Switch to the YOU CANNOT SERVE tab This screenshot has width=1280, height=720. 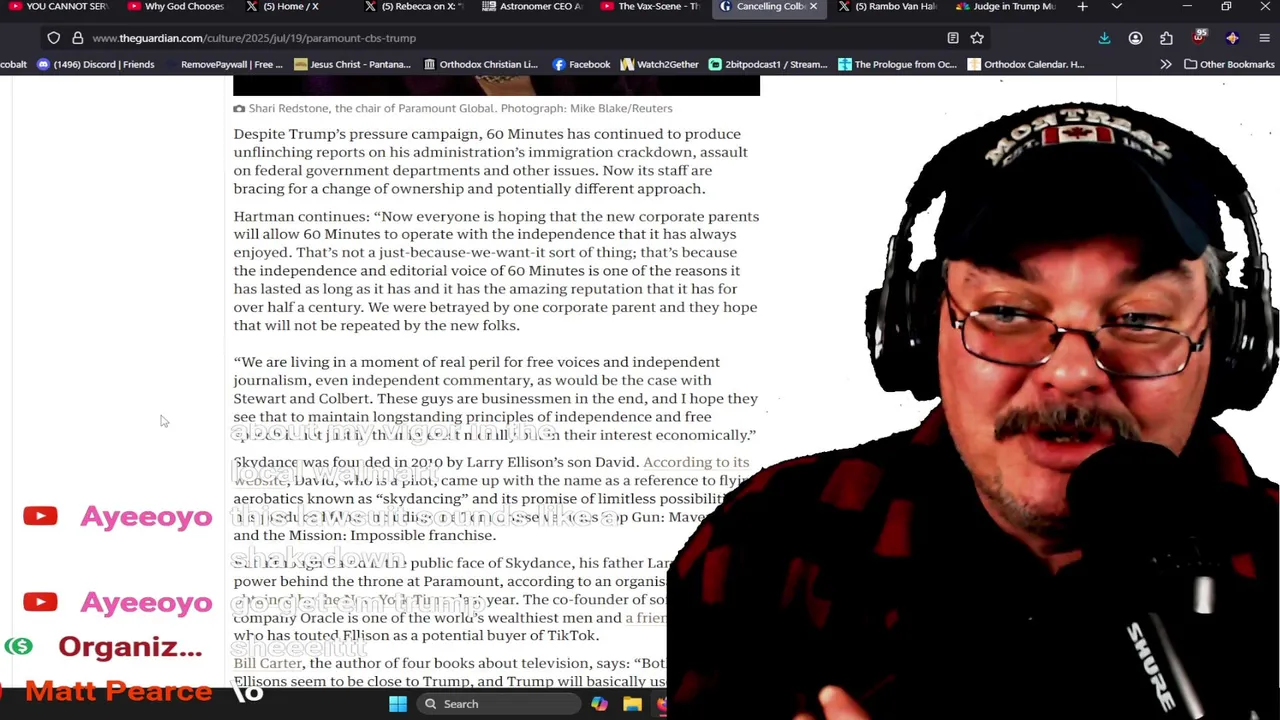[58, 7]
